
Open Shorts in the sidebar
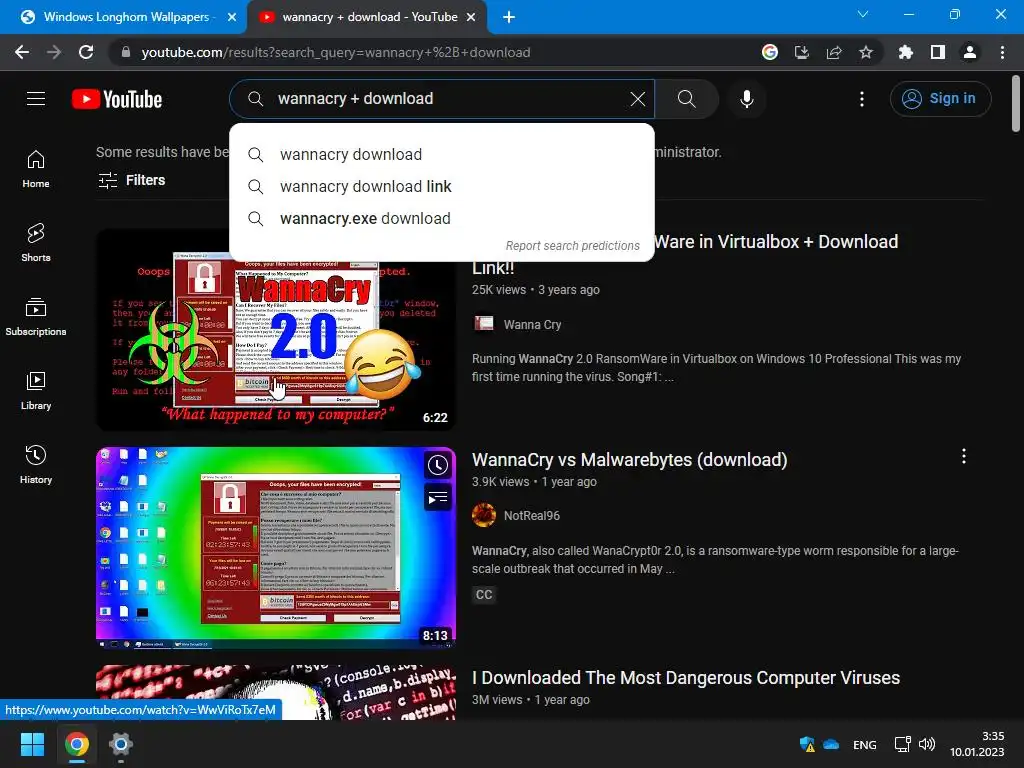[x=36, y=242]
